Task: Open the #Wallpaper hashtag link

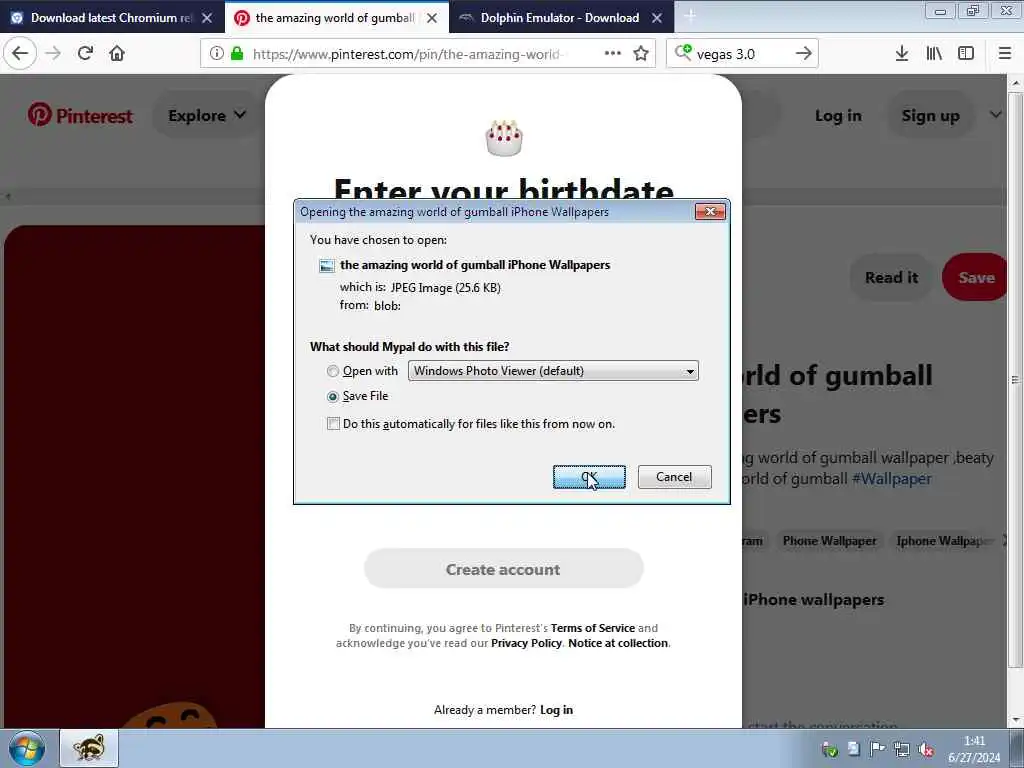Action: tap(891, 479)
